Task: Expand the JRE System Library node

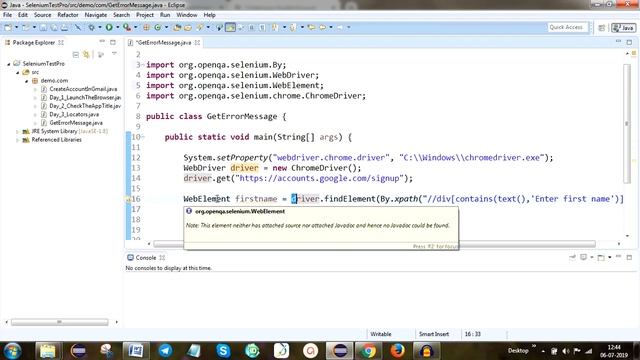Action: click(18, 131)
